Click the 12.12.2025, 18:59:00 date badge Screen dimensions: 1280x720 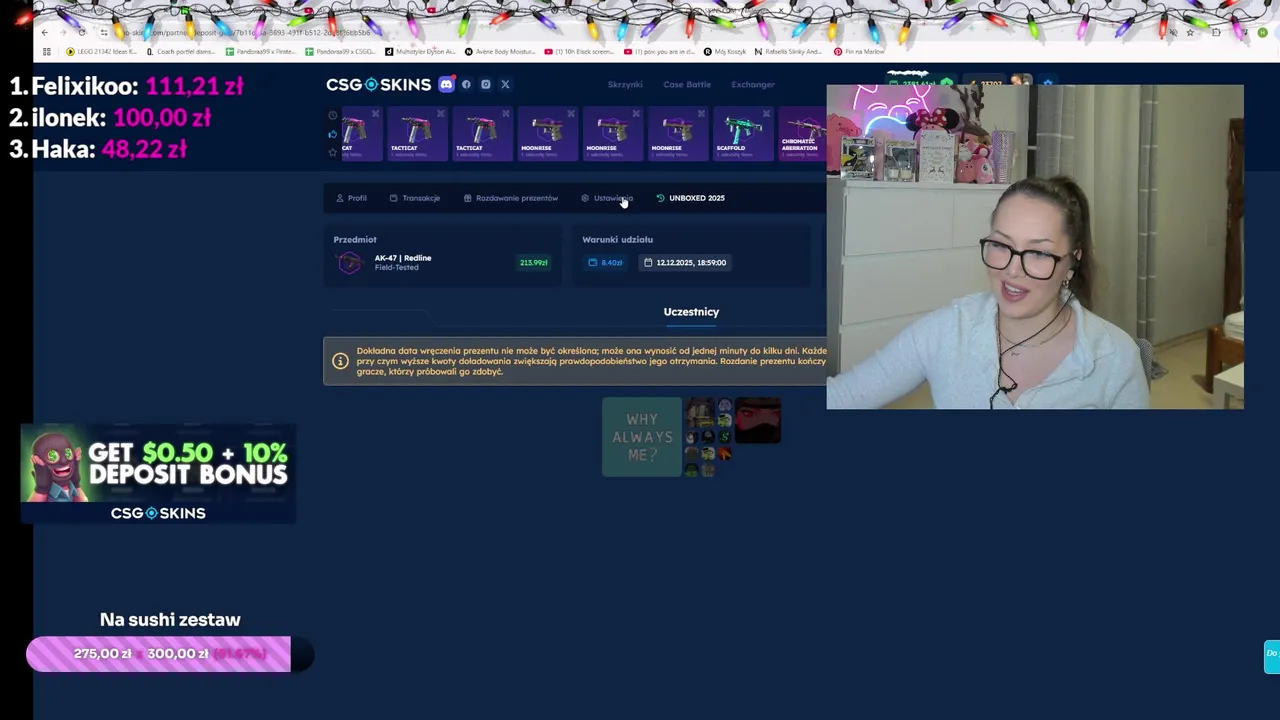(685, 263)
